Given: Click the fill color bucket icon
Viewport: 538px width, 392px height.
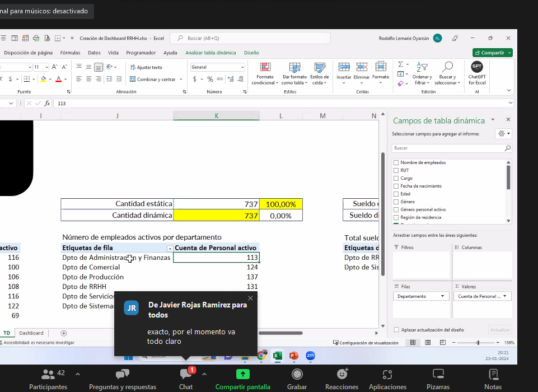Looking at the screenshot, I should coord(43,79).
